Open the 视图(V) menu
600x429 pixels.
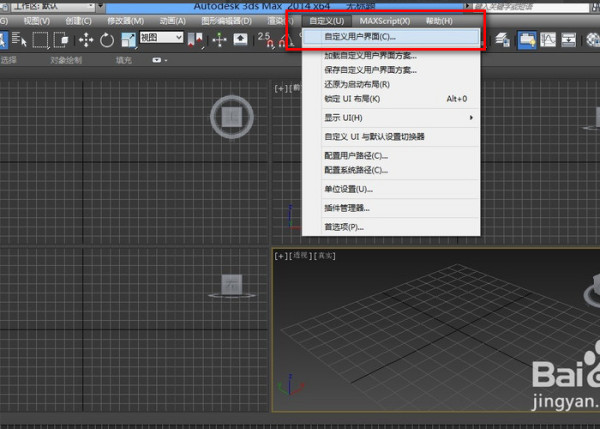[37, 21]
